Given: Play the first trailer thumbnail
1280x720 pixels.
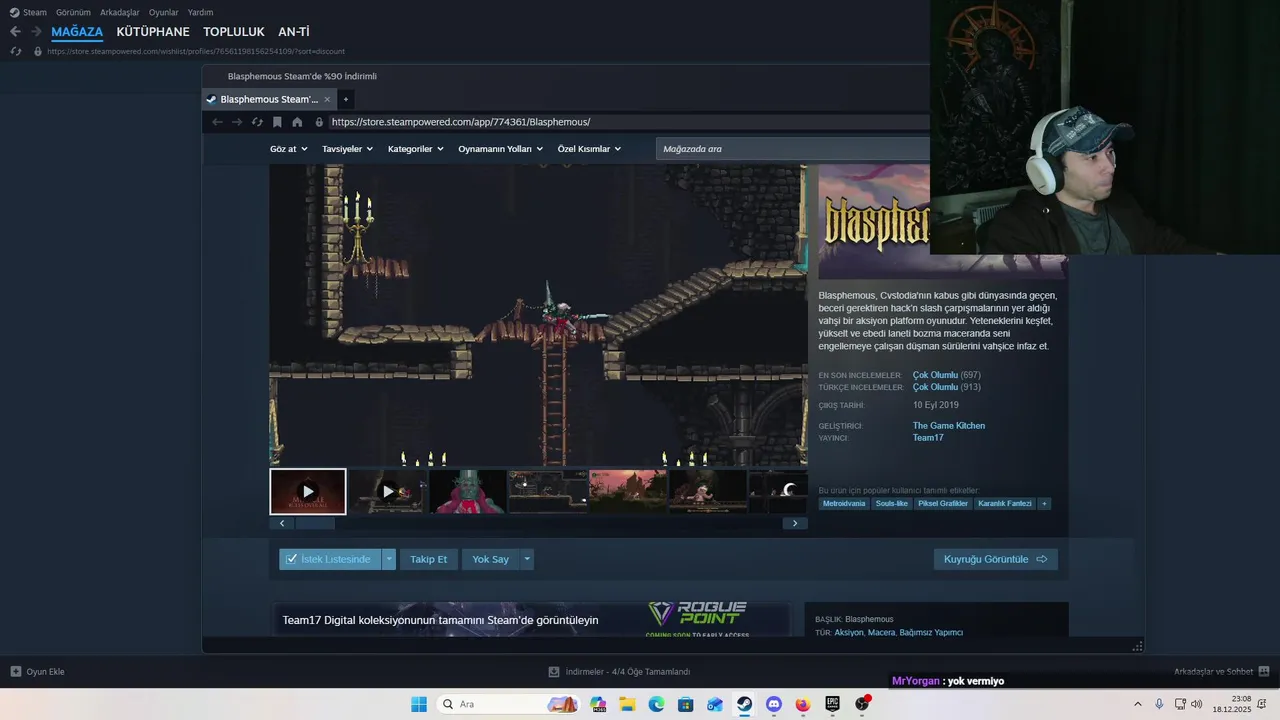Looking at the screenshot, I should tap(308, 491).
